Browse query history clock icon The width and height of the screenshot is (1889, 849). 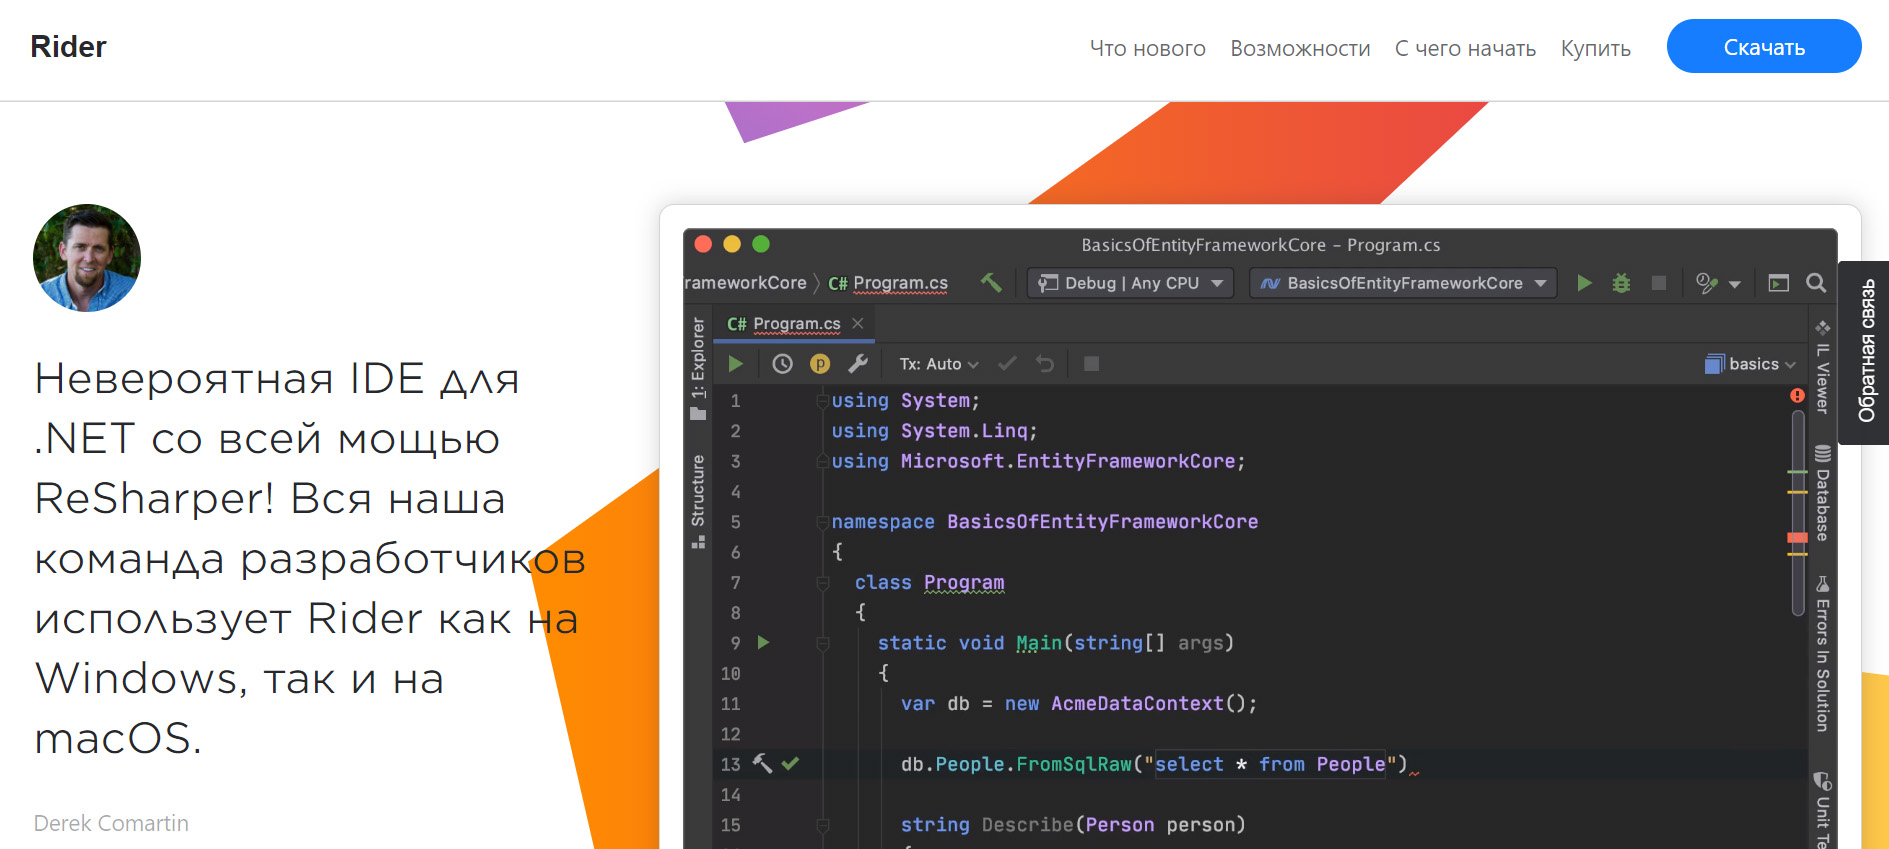[783, 364]
